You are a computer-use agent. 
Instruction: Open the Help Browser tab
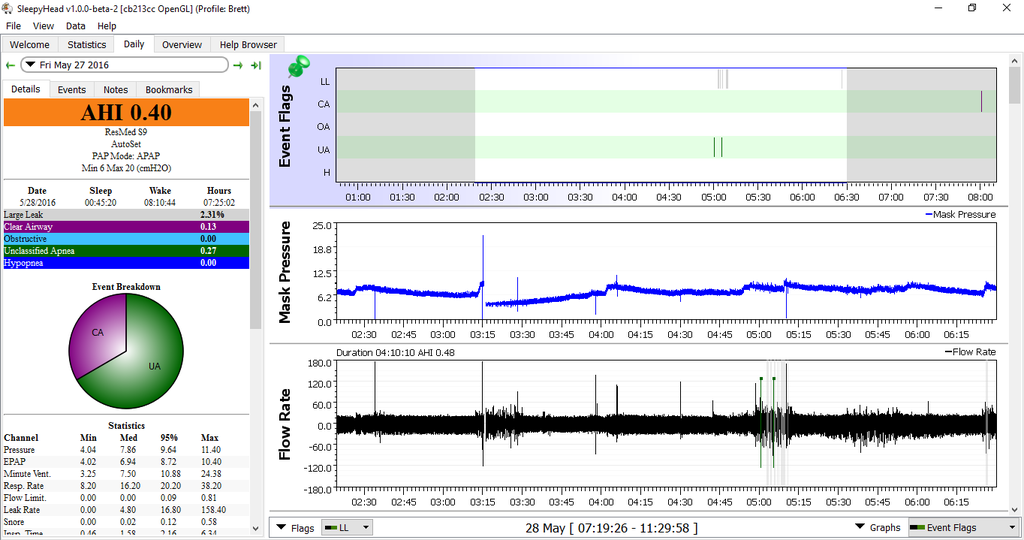pos(248,44)
